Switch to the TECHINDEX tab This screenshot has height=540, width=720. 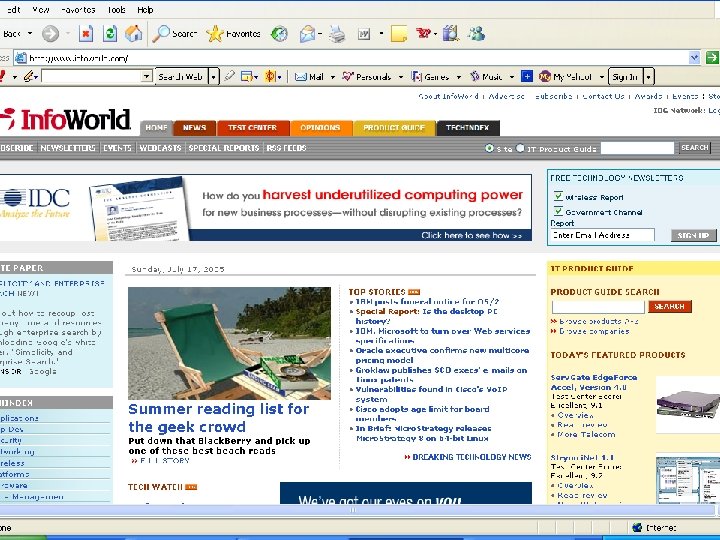(x=468, y=128)
